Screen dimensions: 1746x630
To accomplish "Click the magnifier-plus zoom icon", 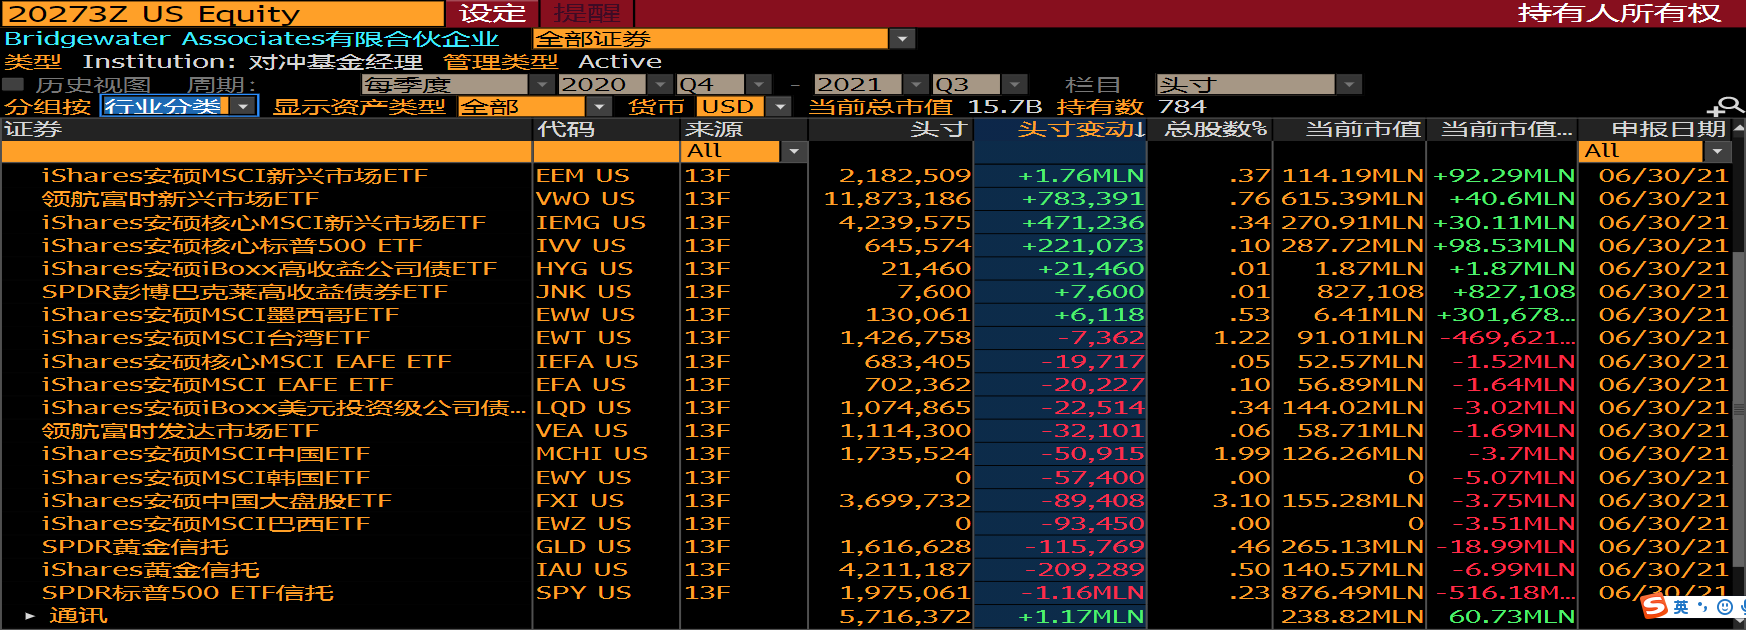I will pos(1725,107).
